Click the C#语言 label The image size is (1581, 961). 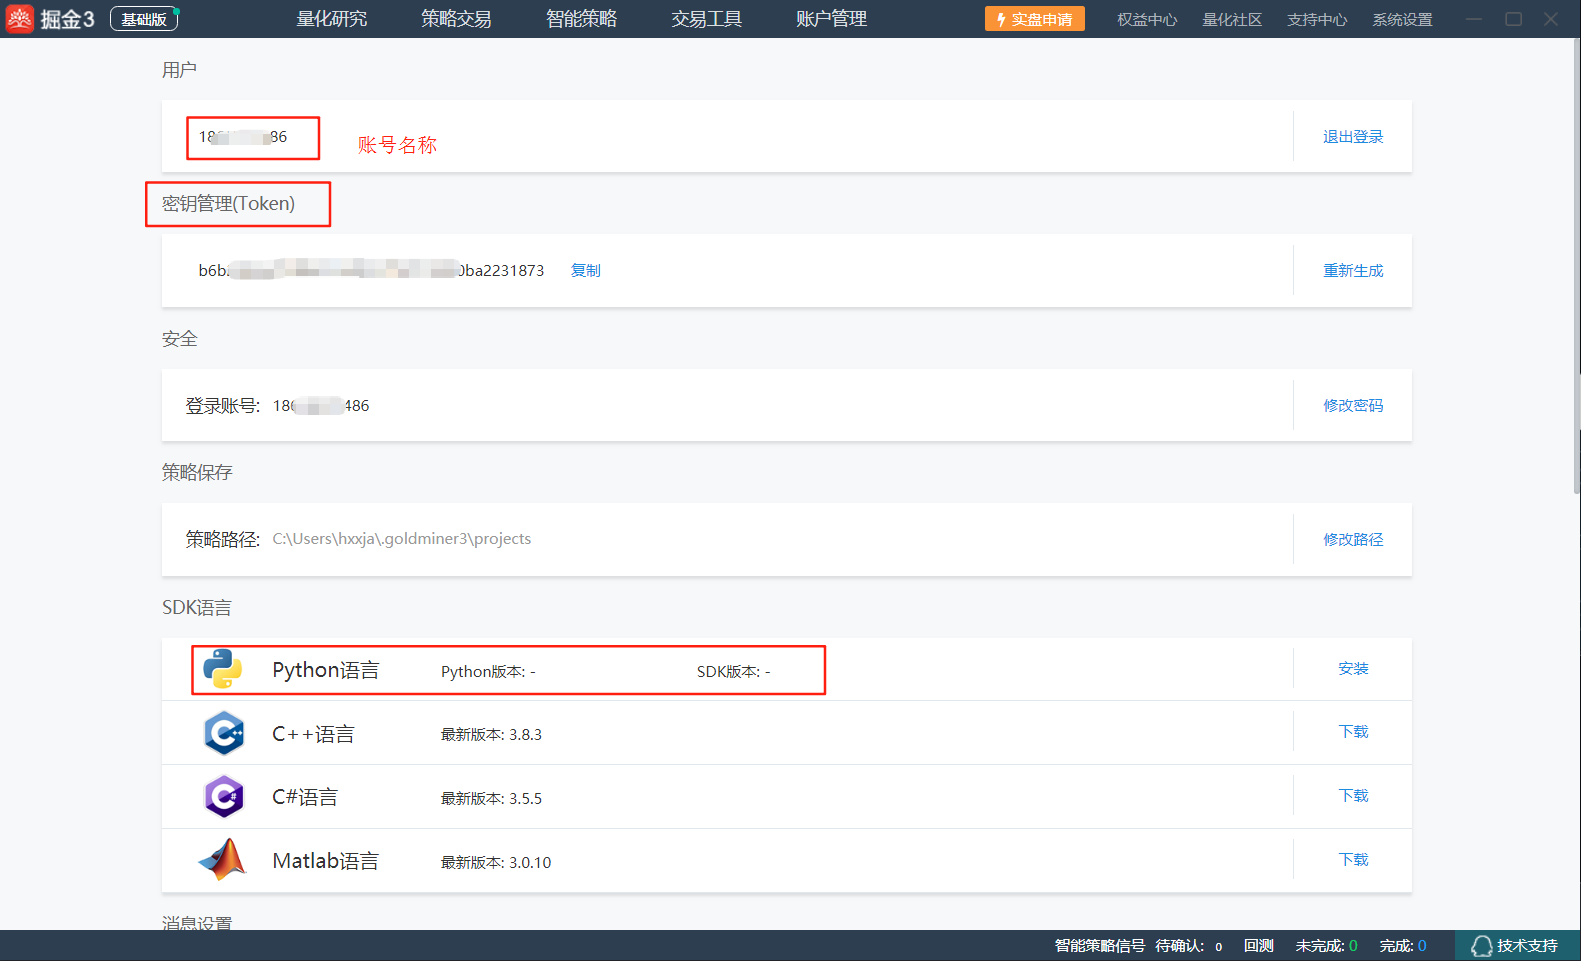[x=305, y=797]
